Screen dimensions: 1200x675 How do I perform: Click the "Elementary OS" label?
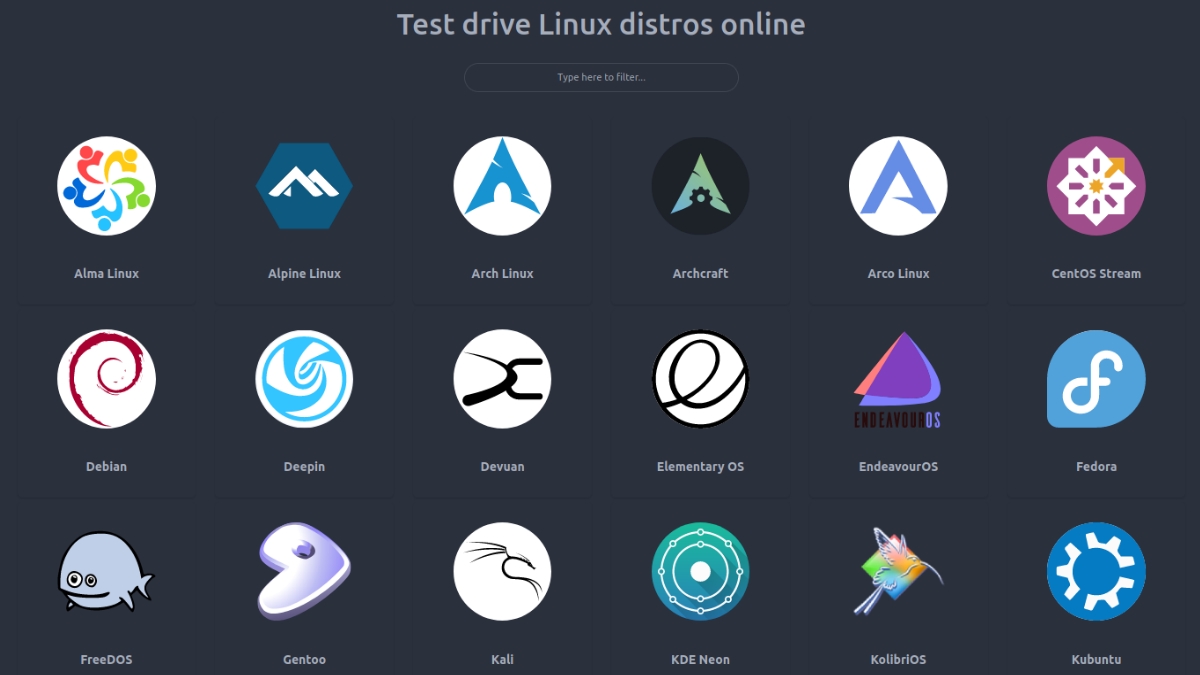click(700, 466)
